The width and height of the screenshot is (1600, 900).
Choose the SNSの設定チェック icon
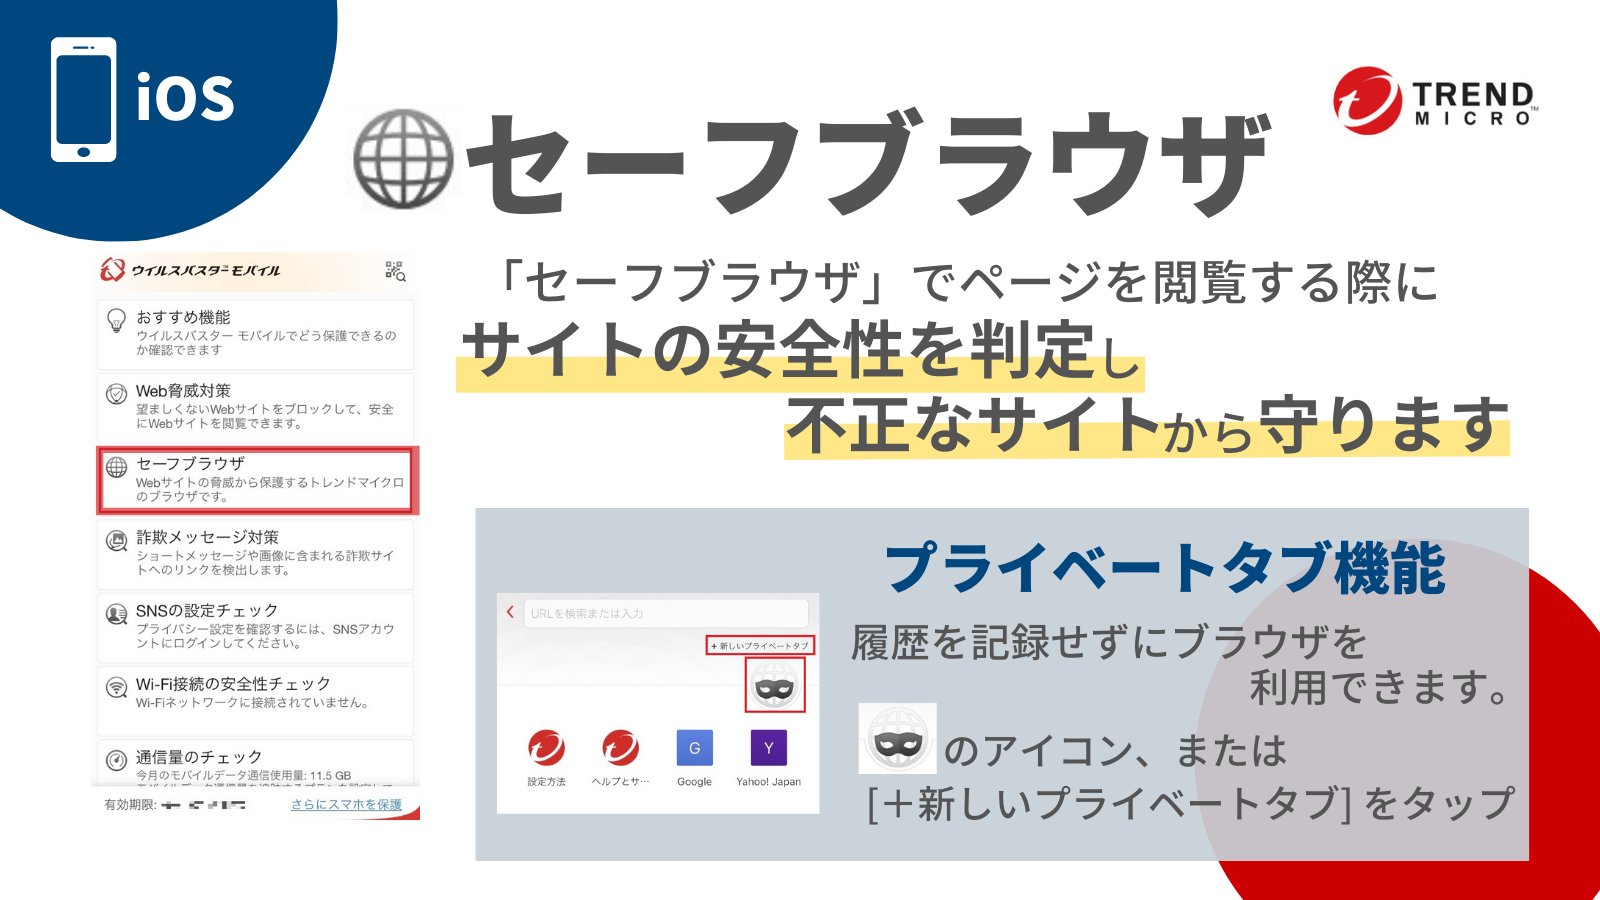click(117, 614)
